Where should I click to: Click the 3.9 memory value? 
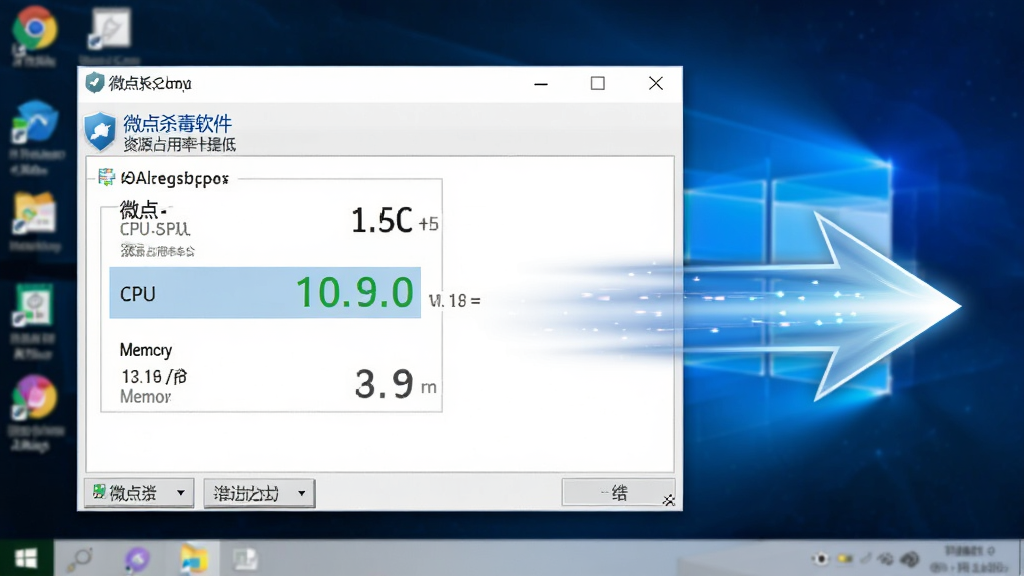384,383
